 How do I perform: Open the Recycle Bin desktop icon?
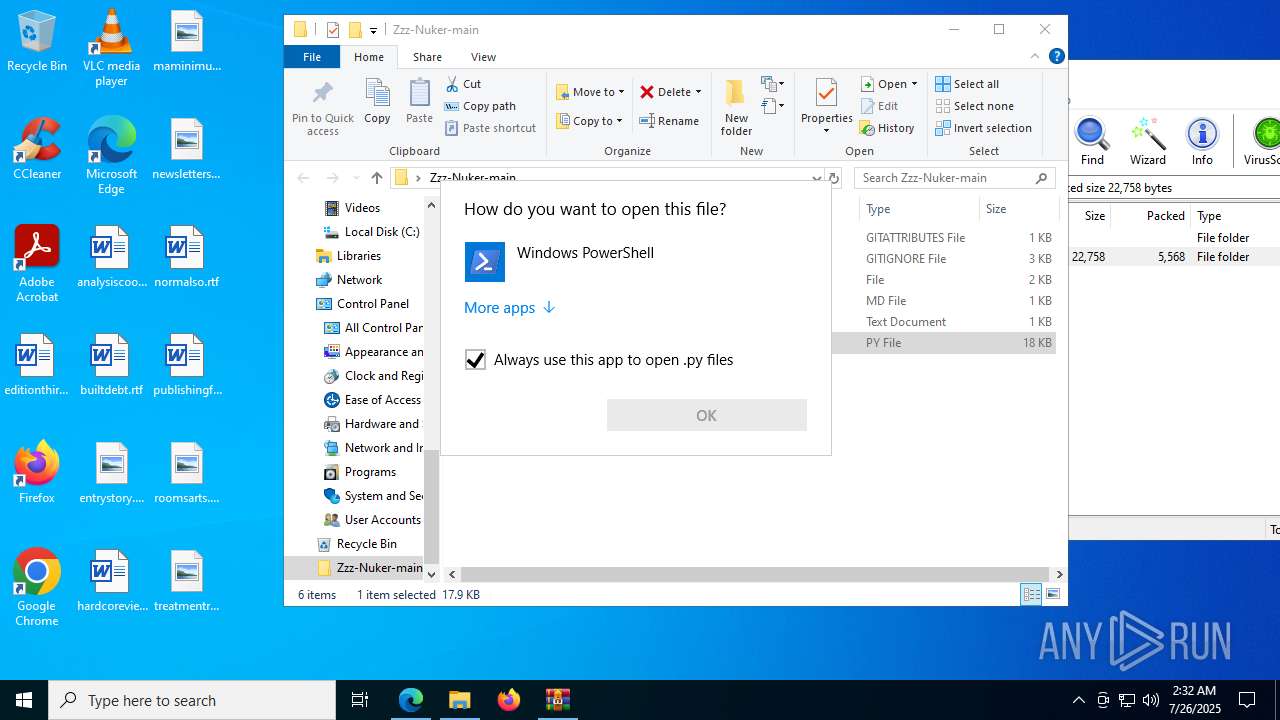36,42
